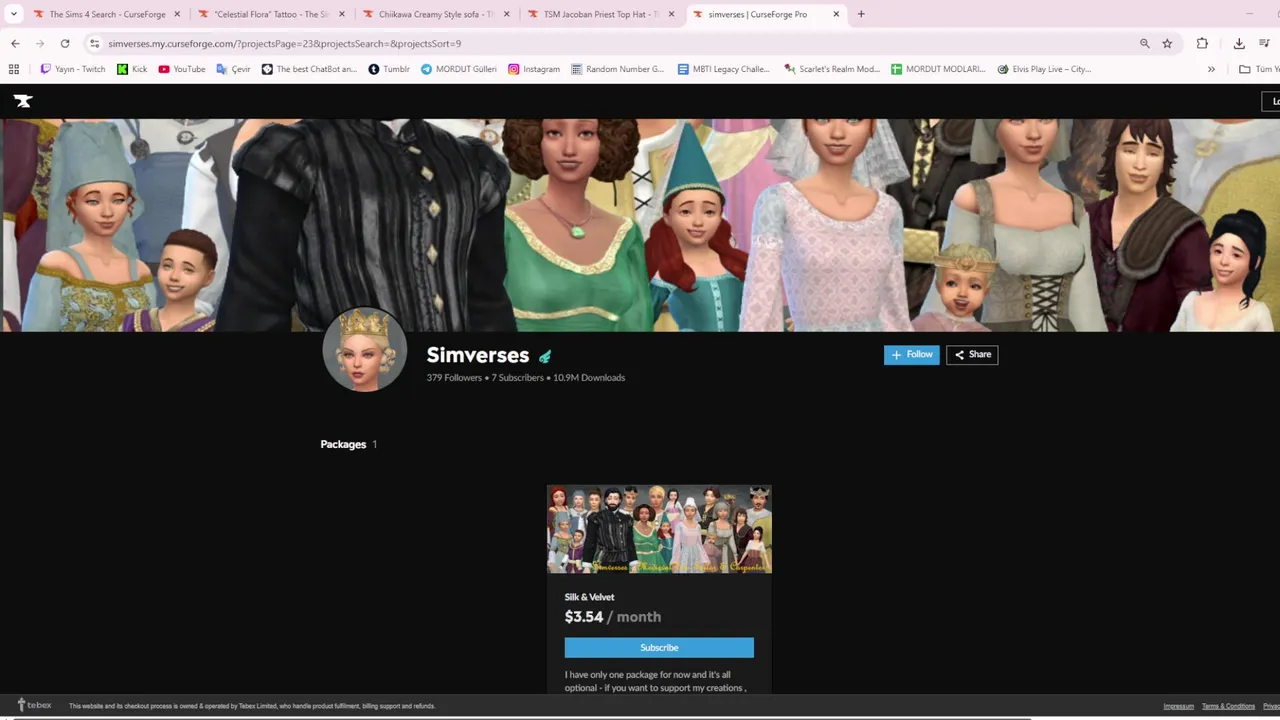Click the Simverses profile avatar

[364, 349]
